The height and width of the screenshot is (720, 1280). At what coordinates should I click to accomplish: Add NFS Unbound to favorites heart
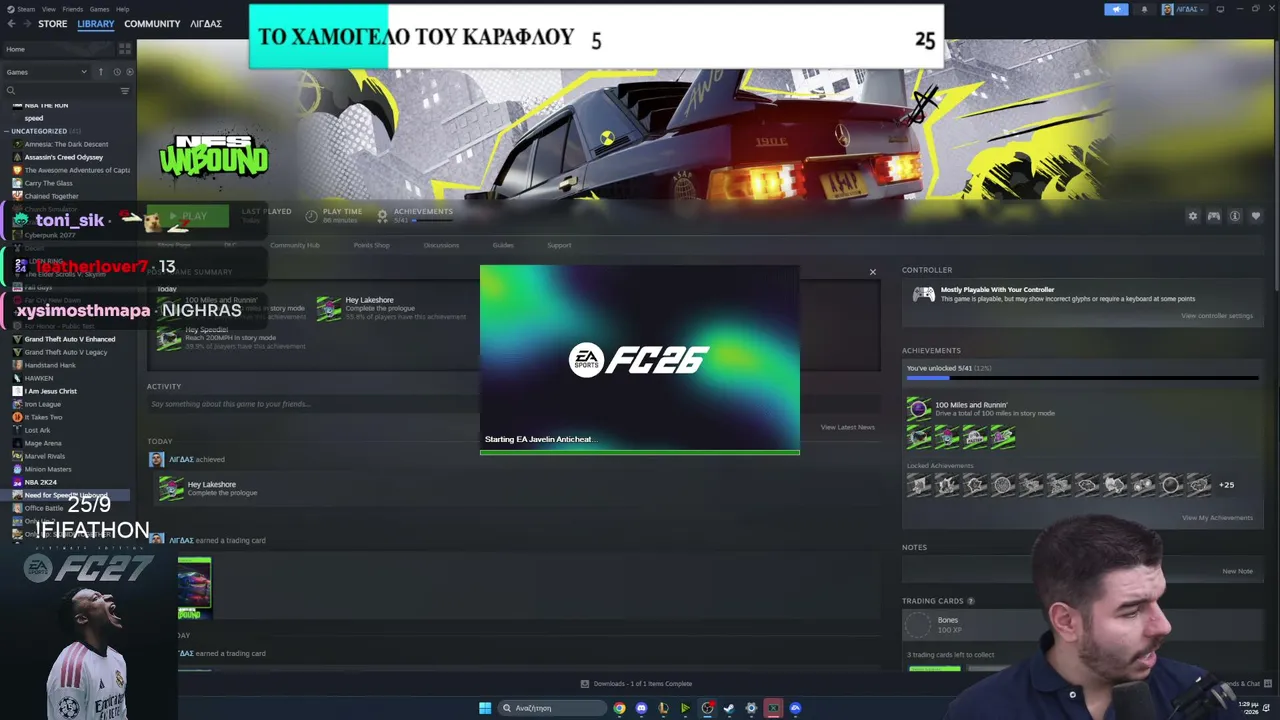[1256, 216]
